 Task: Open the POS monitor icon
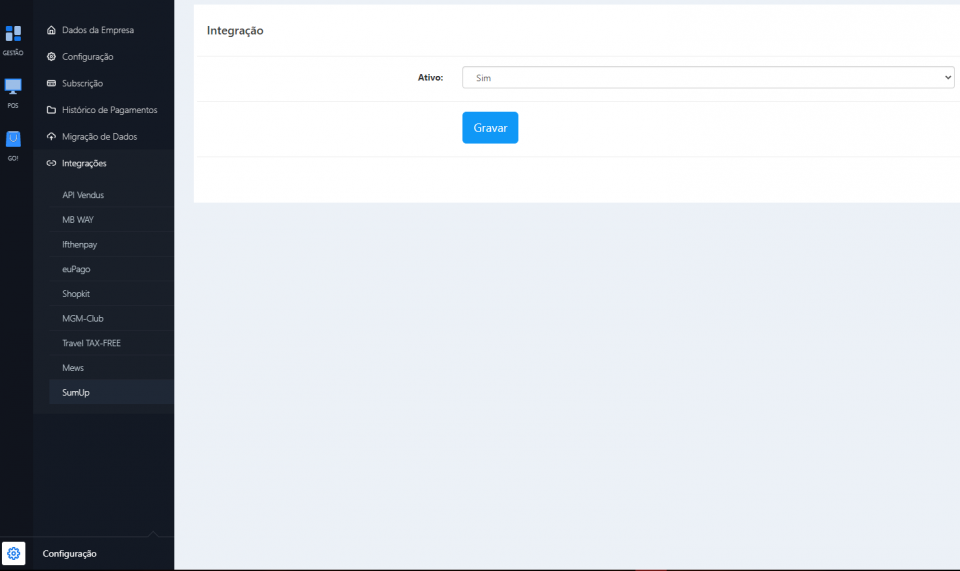(13, 88)
